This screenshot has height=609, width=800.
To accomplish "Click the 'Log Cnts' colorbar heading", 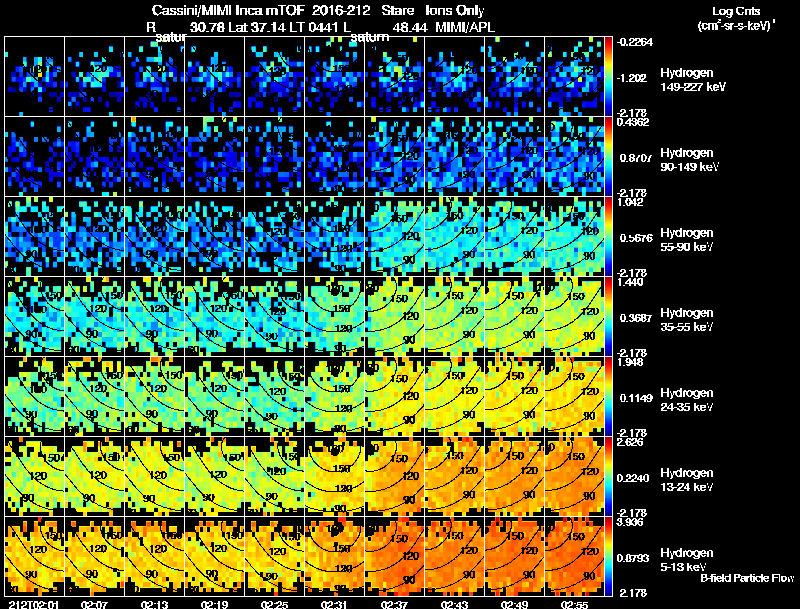I will tap(736, 11).
